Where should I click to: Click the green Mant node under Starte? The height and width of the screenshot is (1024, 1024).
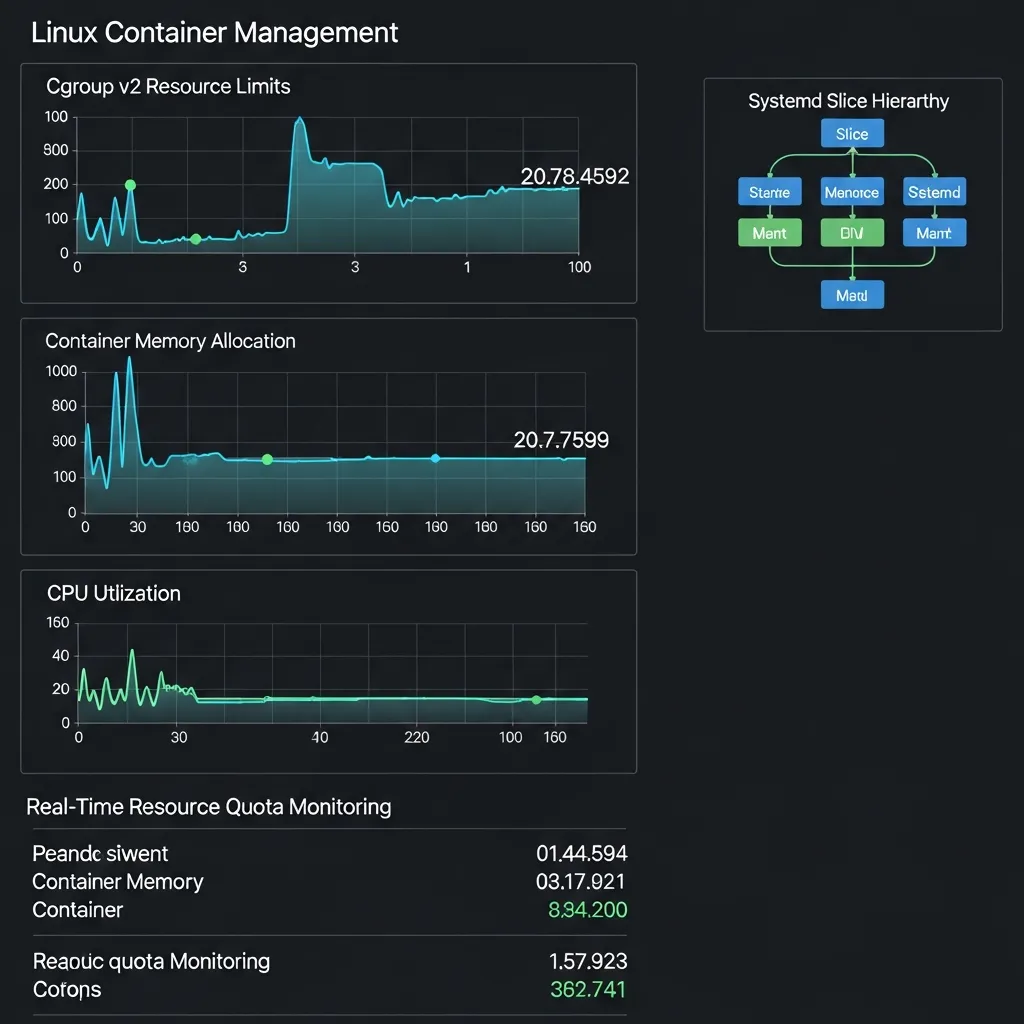(x=770, y=232)
